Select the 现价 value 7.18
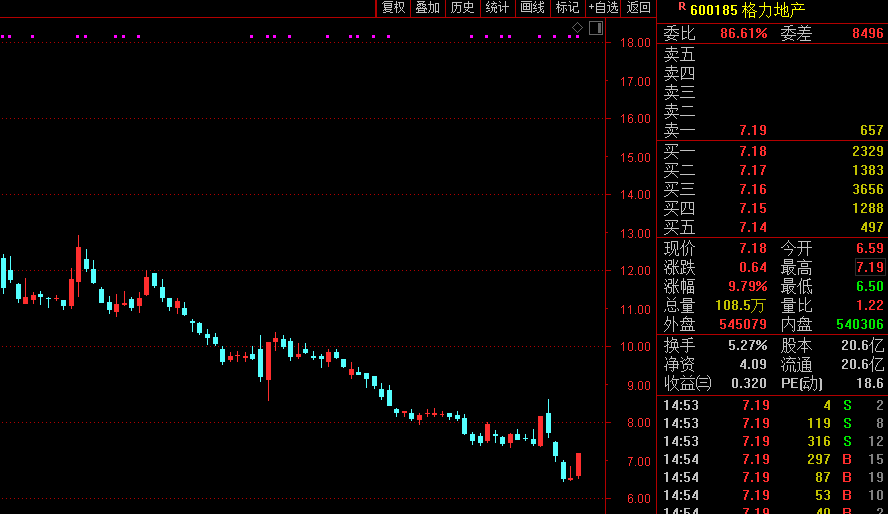888x514 pixels. (x=753, y=249)
